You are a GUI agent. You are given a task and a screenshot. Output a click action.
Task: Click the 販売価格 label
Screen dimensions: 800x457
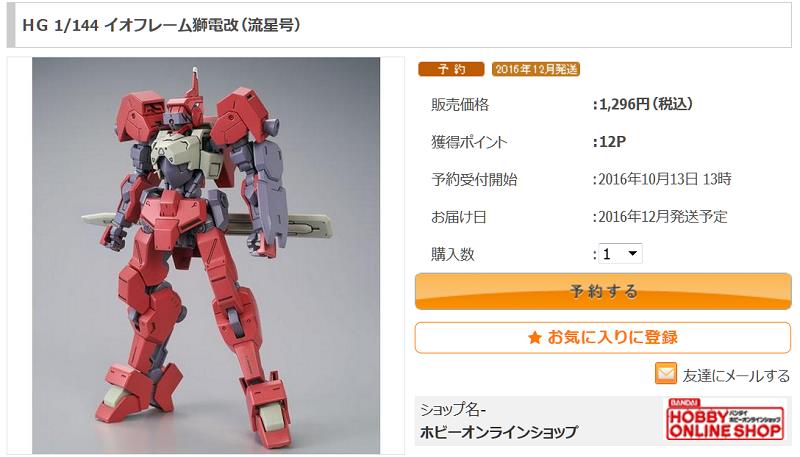click(x=460, y=105)
